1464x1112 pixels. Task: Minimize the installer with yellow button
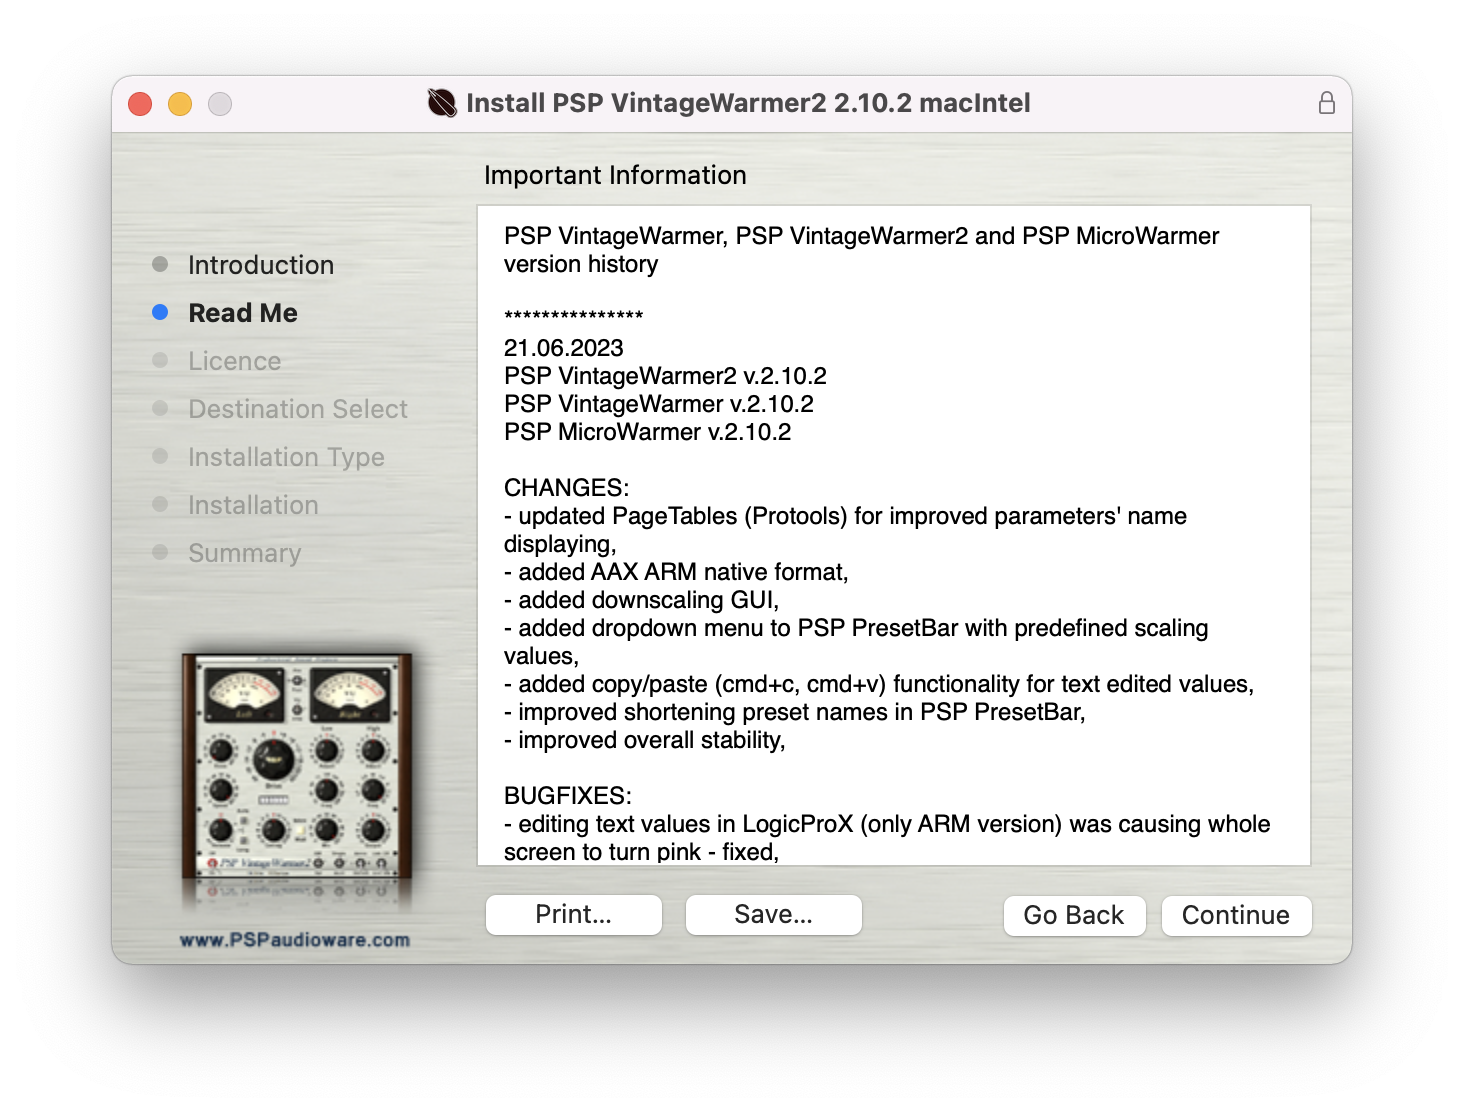[180, 104]
